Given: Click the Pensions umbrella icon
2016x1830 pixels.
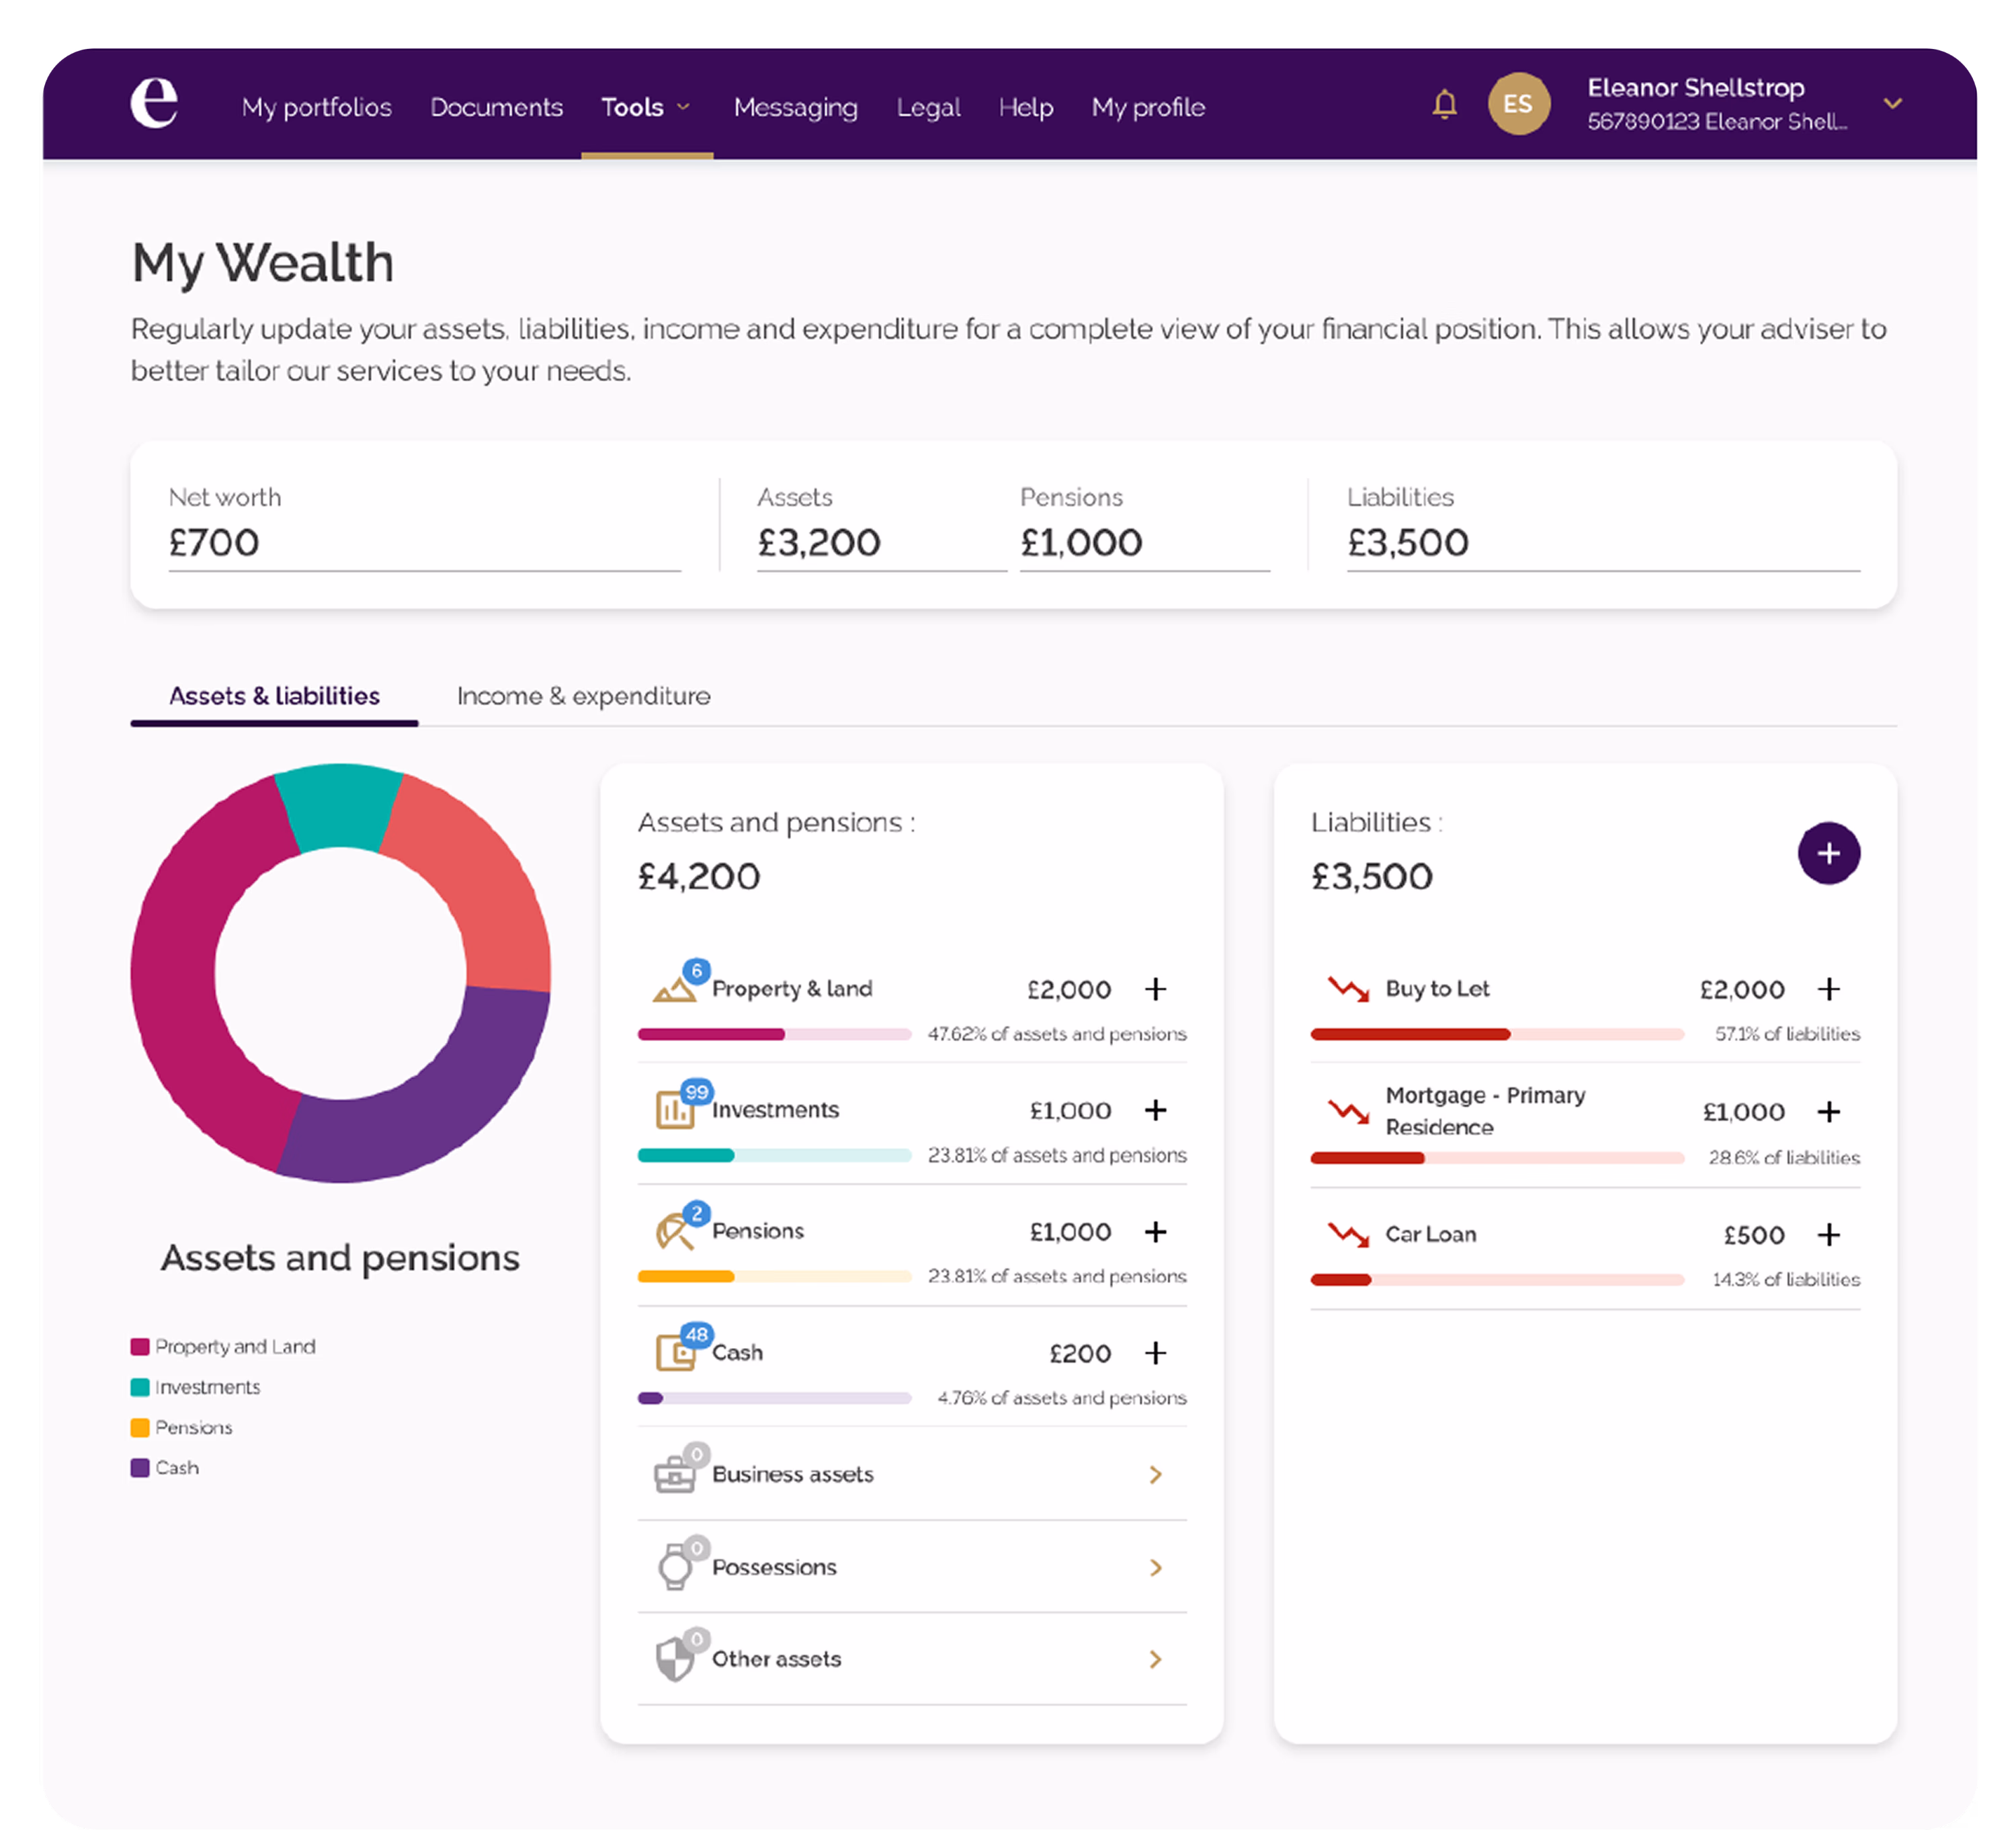Looking at the screenshot, I should [x=674, y=1232].
